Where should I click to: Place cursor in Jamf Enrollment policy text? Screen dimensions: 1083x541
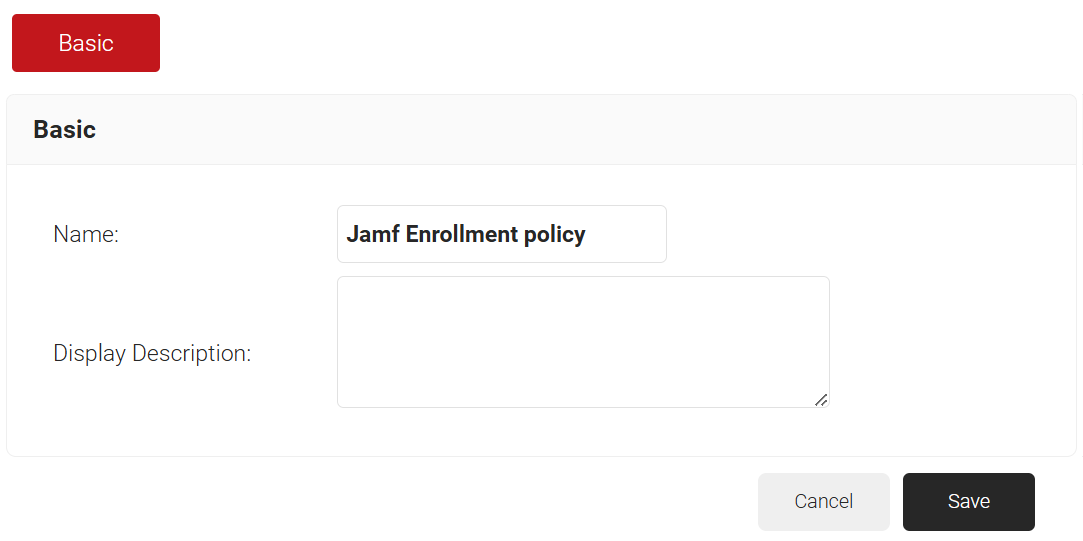pyautogui.click(x=466, y=234)
